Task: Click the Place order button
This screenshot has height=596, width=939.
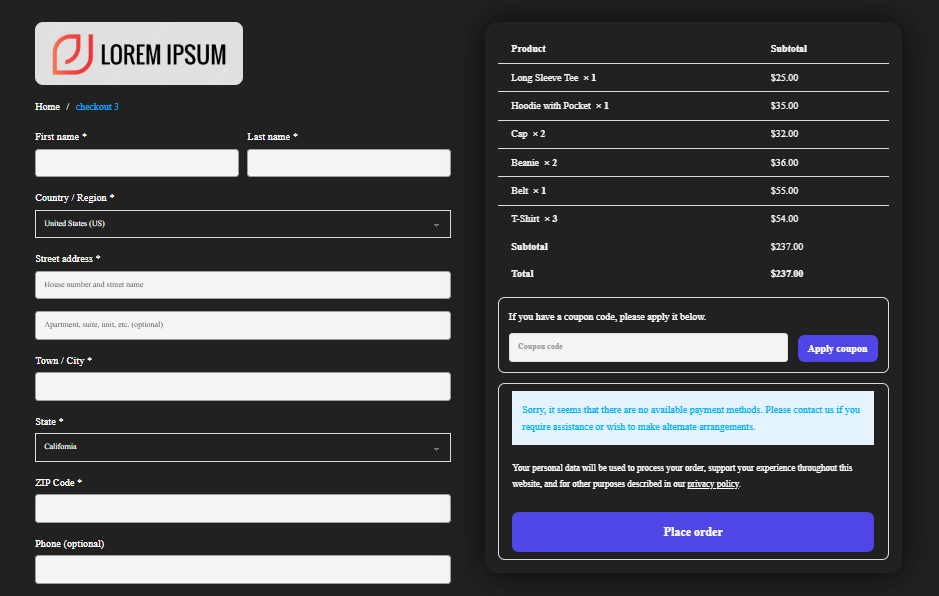Action: click(x=692, y=532)
